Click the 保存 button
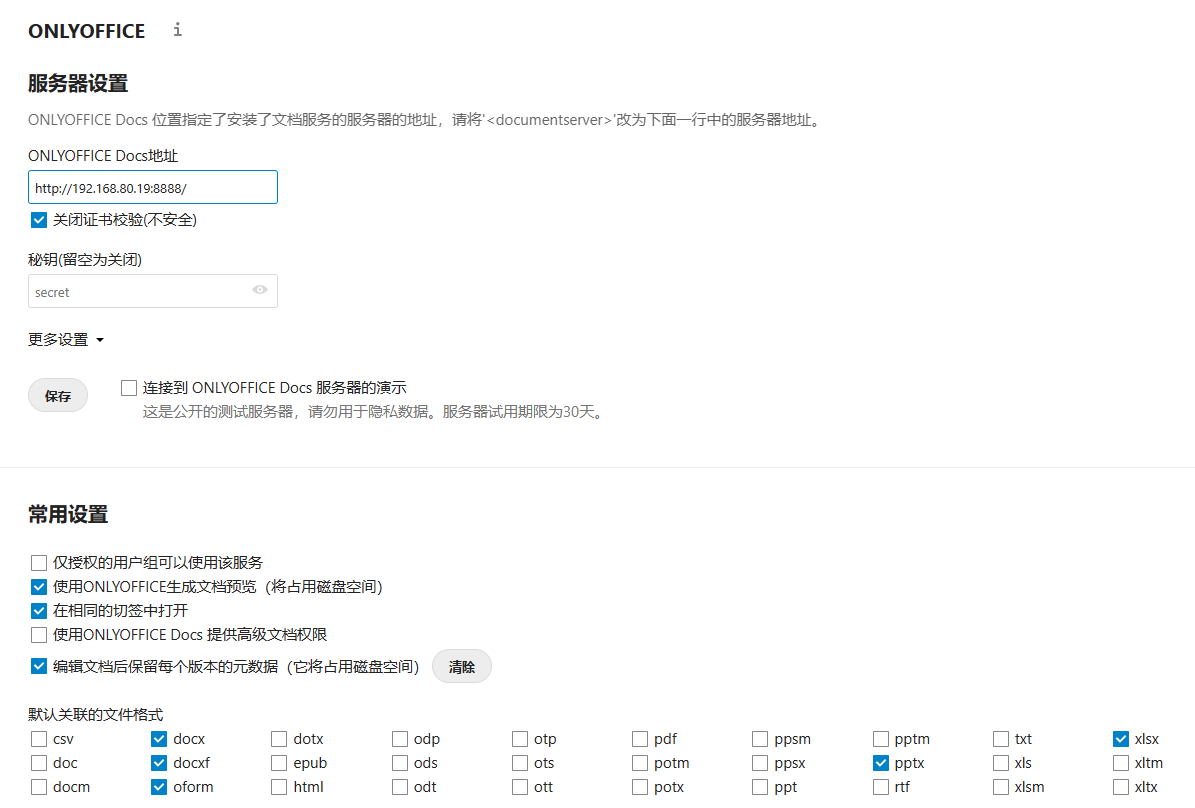This screenshot has height=808, width=1195. click(58, 396)
